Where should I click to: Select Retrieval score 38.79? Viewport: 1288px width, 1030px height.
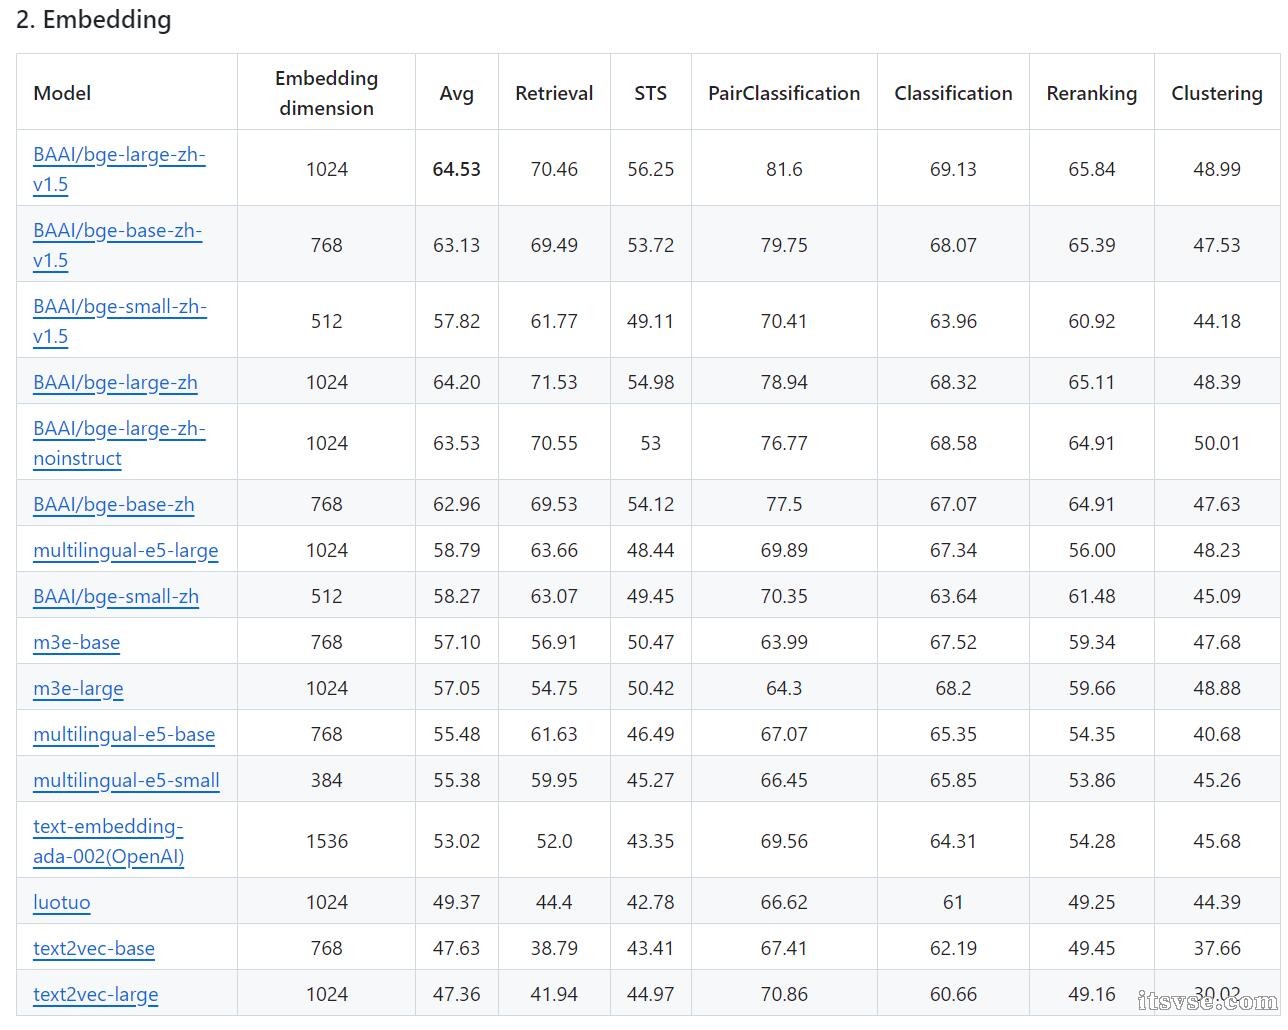(554, 948)
